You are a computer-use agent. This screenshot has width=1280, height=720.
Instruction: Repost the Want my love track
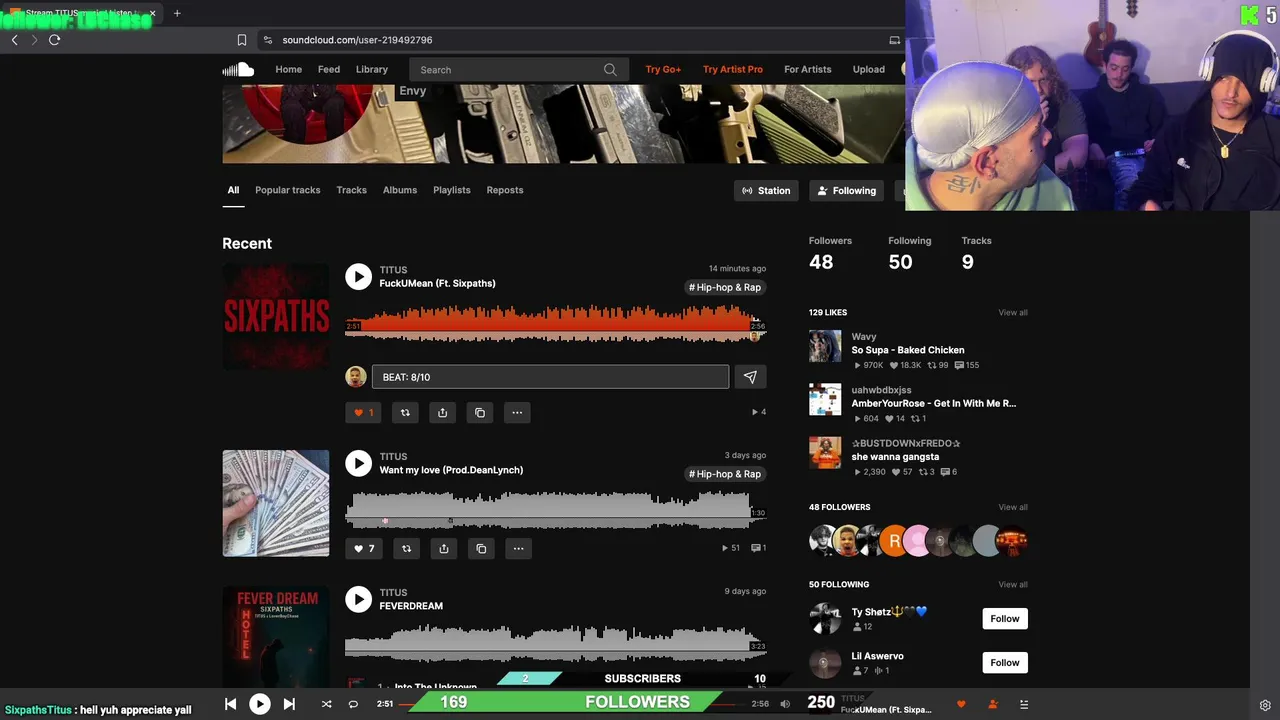pos(406,548)
